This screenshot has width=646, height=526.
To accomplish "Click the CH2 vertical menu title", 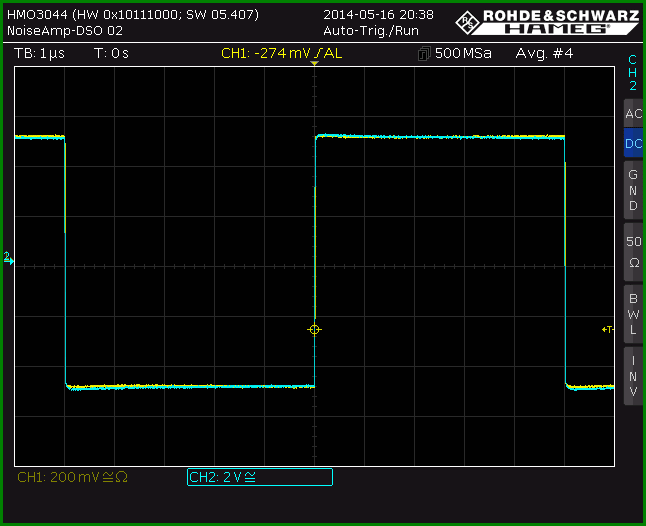I will click(633, 72).
